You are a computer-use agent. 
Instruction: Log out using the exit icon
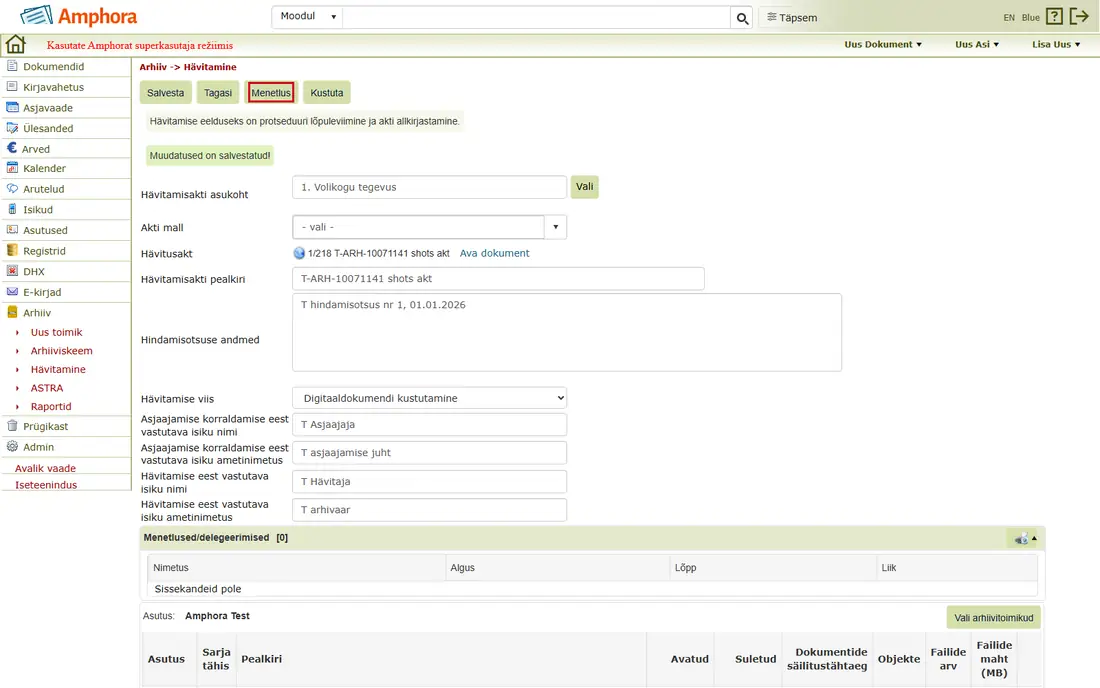pyautogui.click(x=1079, y=17)
